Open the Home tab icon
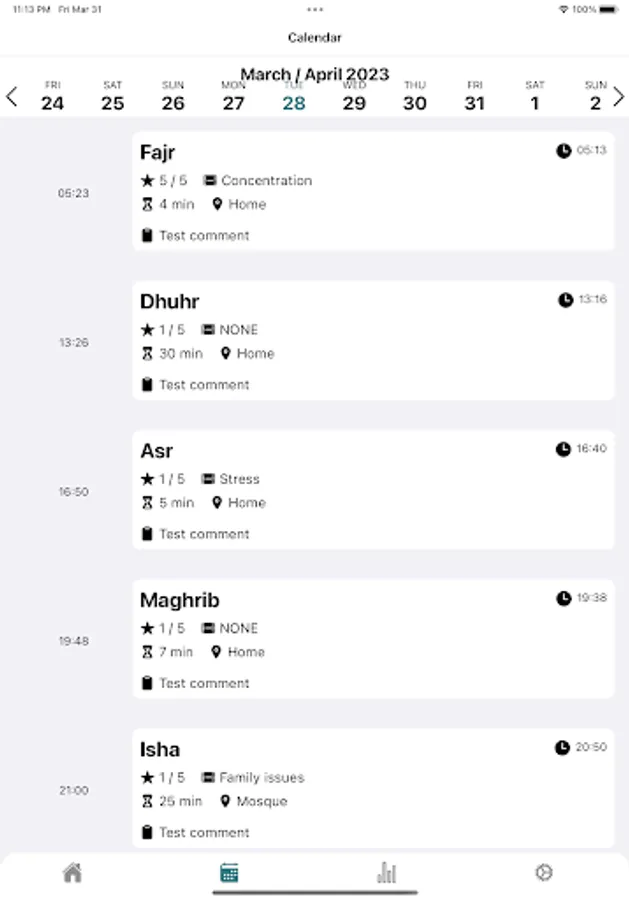629x900 pixels. click(72, 873)
